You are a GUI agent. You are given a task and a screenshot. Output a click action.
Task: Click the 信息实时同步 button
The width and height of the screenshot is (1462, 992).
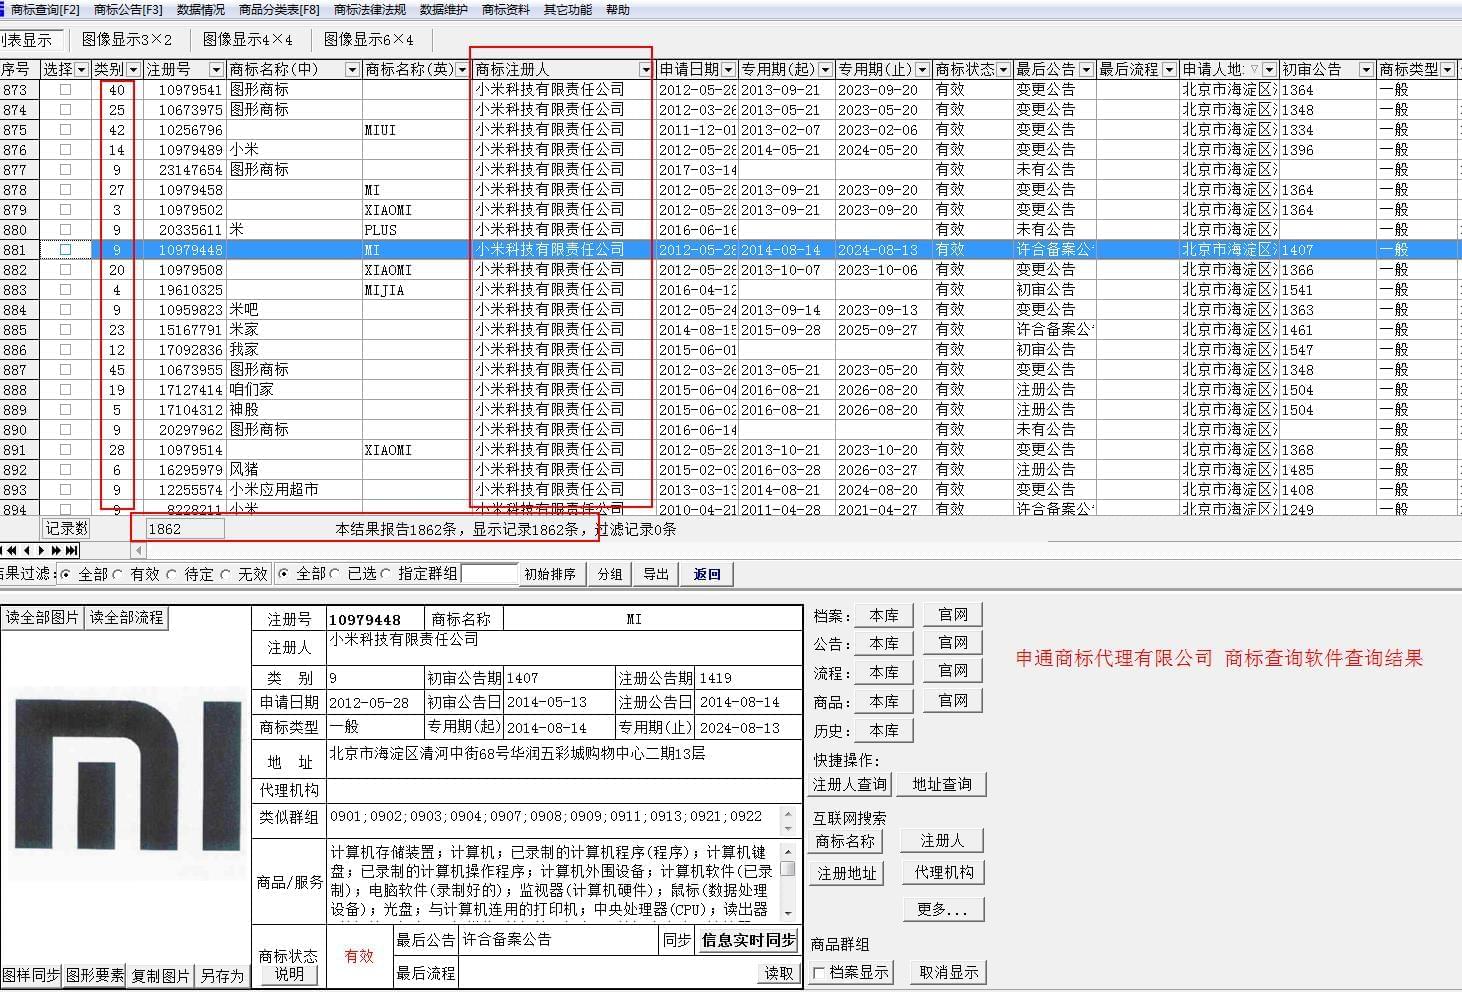749,940
